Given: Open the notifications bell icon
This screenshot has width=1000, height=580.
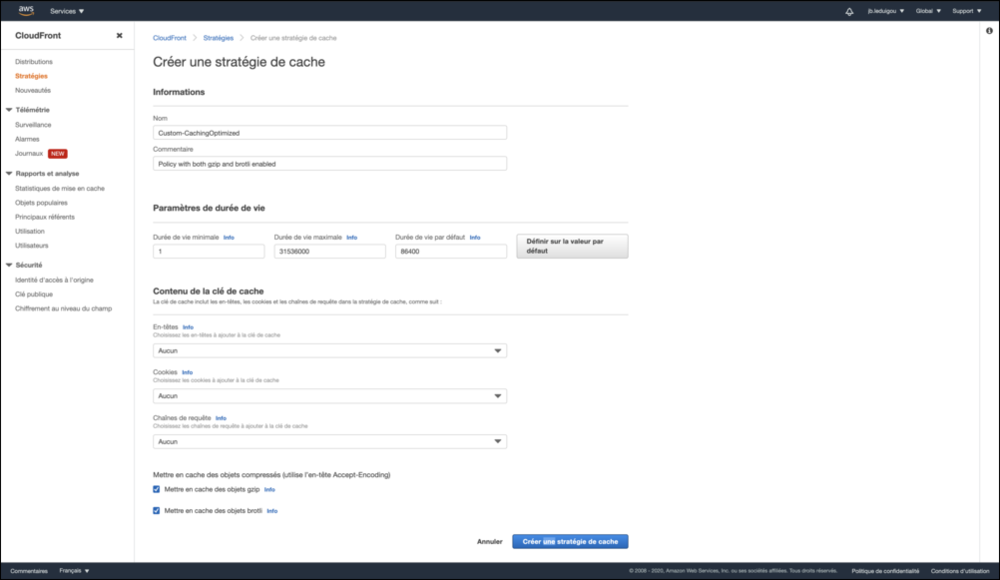Looking at the screenshot, I should pyautogui.click(x=849, y=11).
